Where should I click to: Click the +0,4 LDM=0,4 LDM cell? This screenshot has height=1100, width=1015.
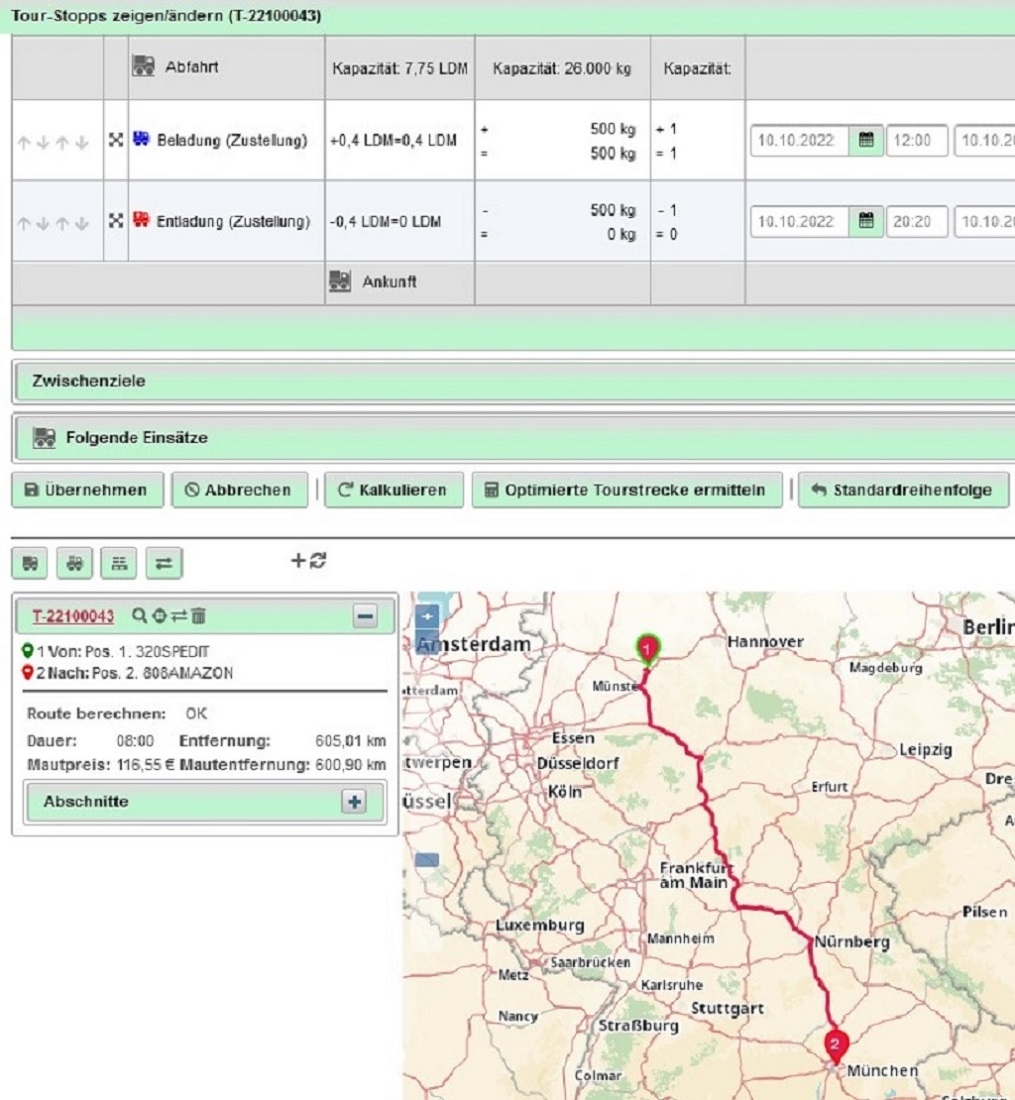393,140
